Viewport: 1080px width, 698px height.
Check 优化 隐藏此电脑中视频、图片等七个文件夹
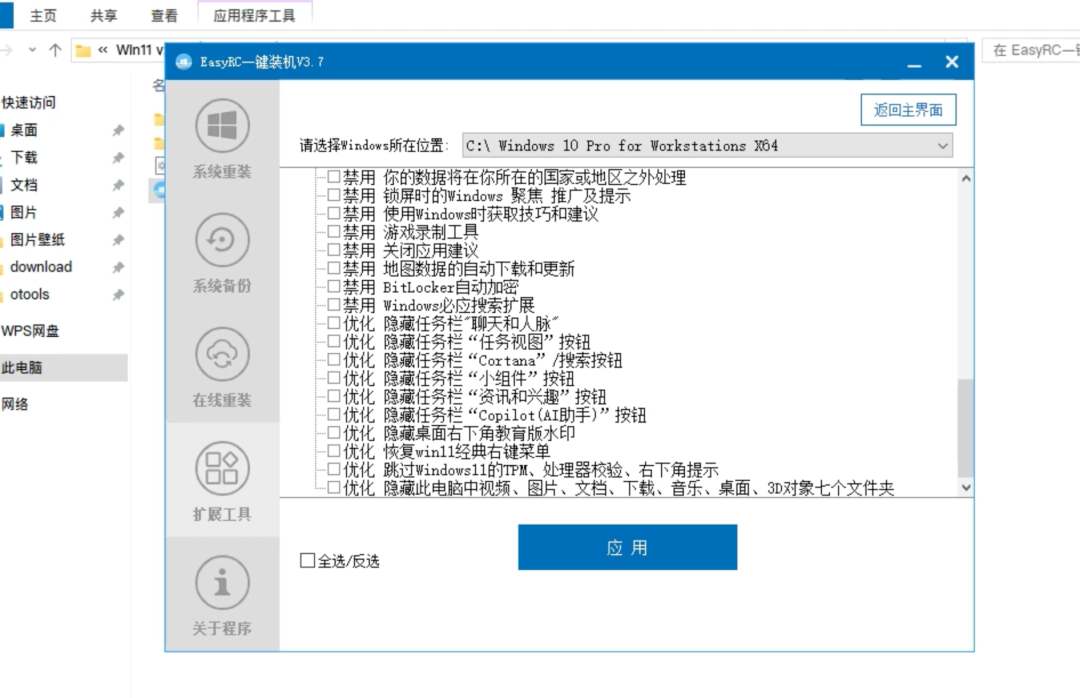(x=333, y=487)
